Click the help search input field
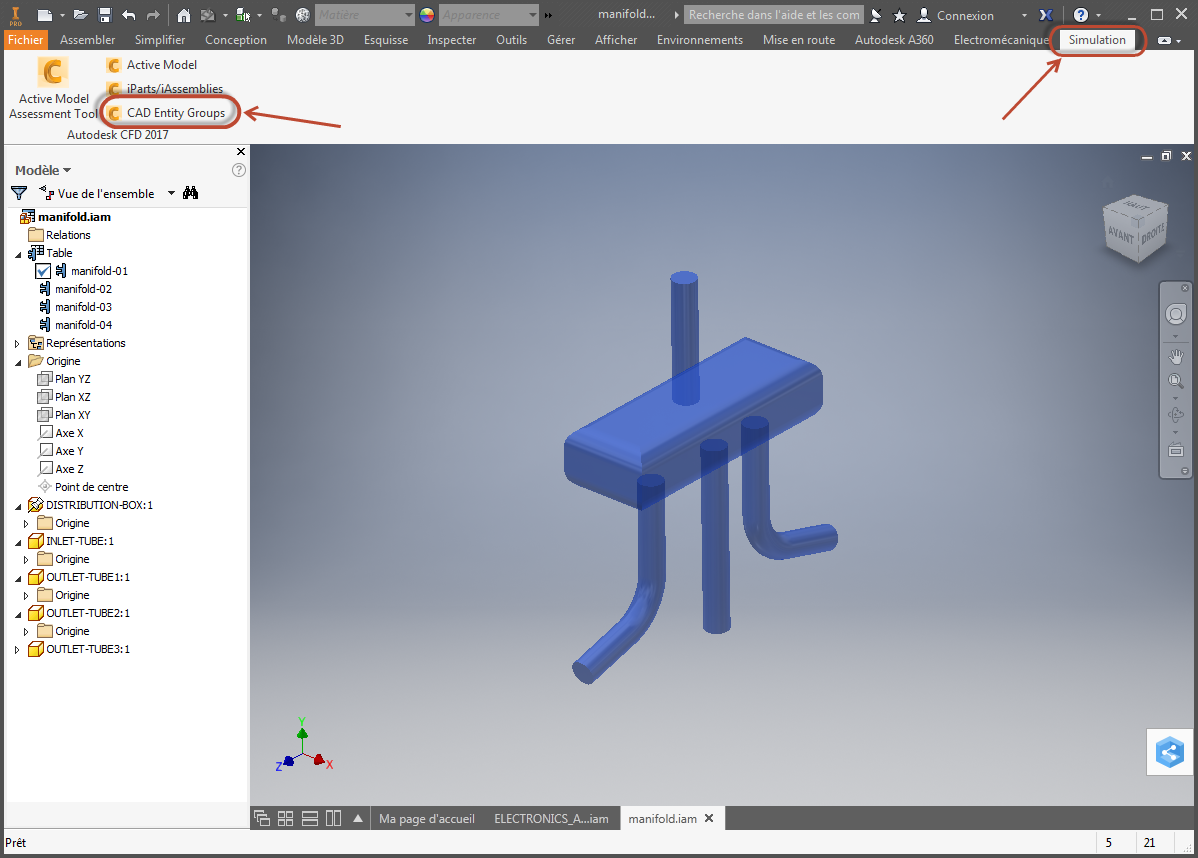1198x858 pixels. pyautogui.click(x=773, y=15)
